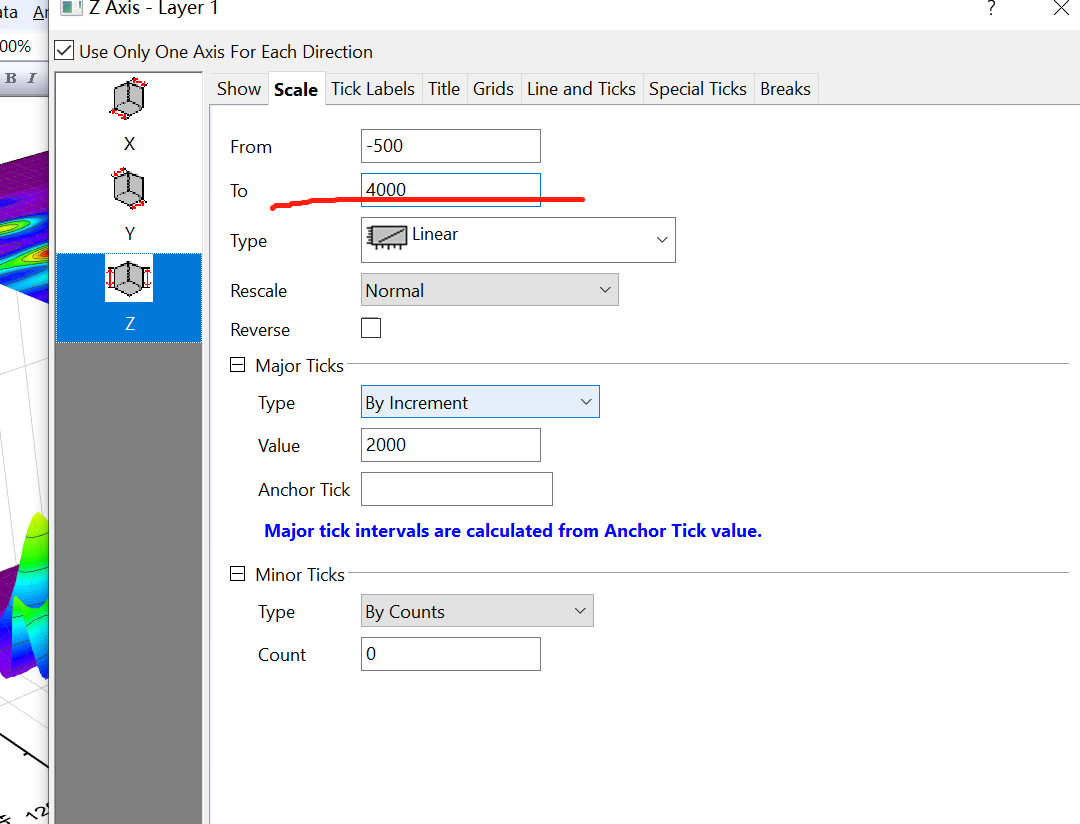
Task: Enable the Reverse checkbox
Action: tap(371, 327)
